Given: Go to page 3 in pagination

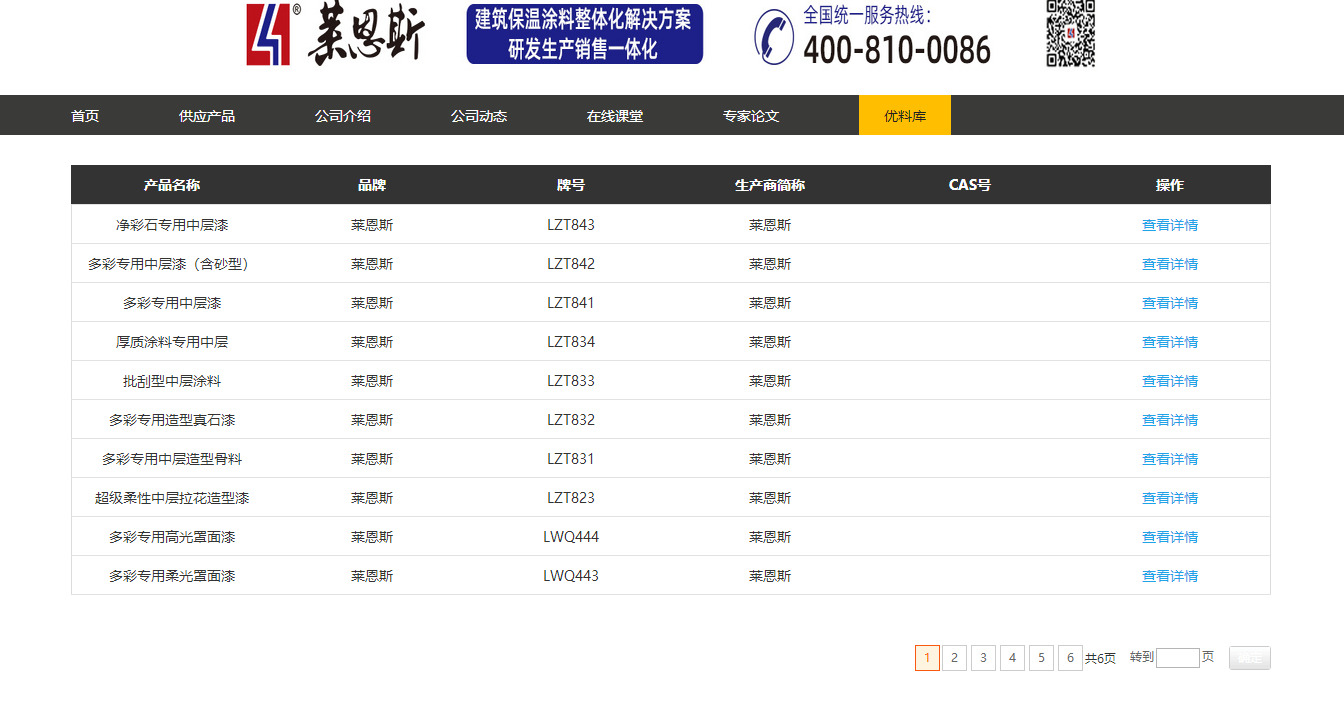Looking at the screenshot, I should (x=984, y=658).
